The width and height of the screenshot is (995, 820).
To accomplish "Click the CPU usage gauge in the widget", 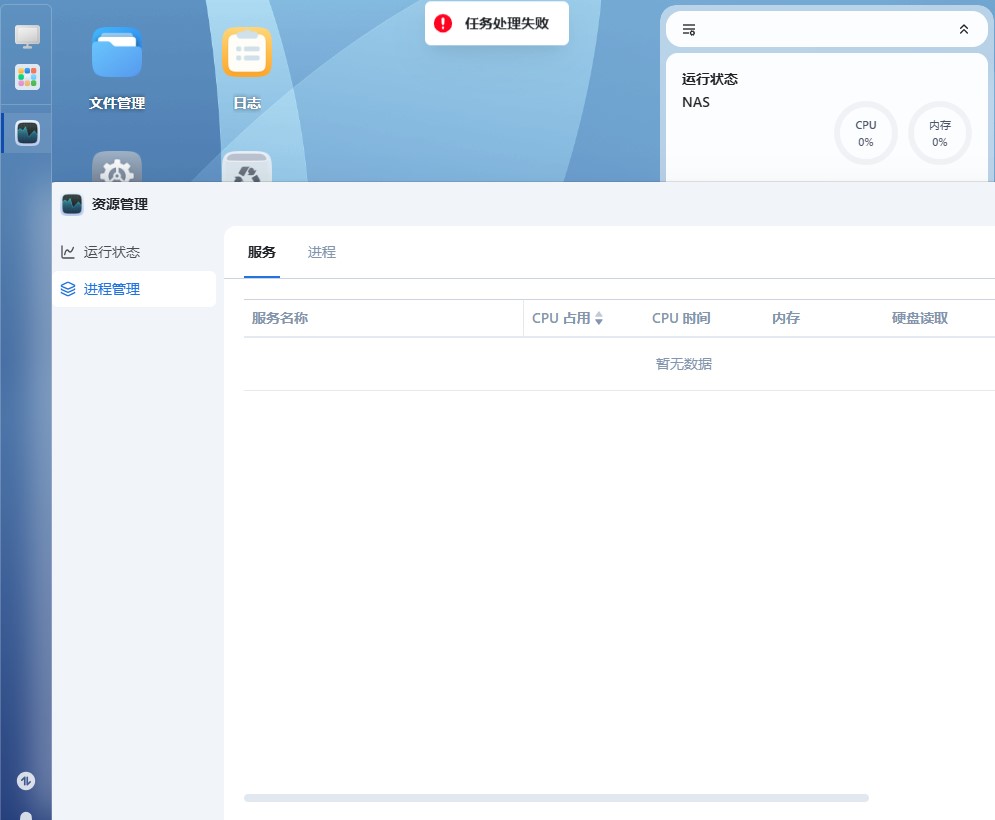I will (866, 133).
